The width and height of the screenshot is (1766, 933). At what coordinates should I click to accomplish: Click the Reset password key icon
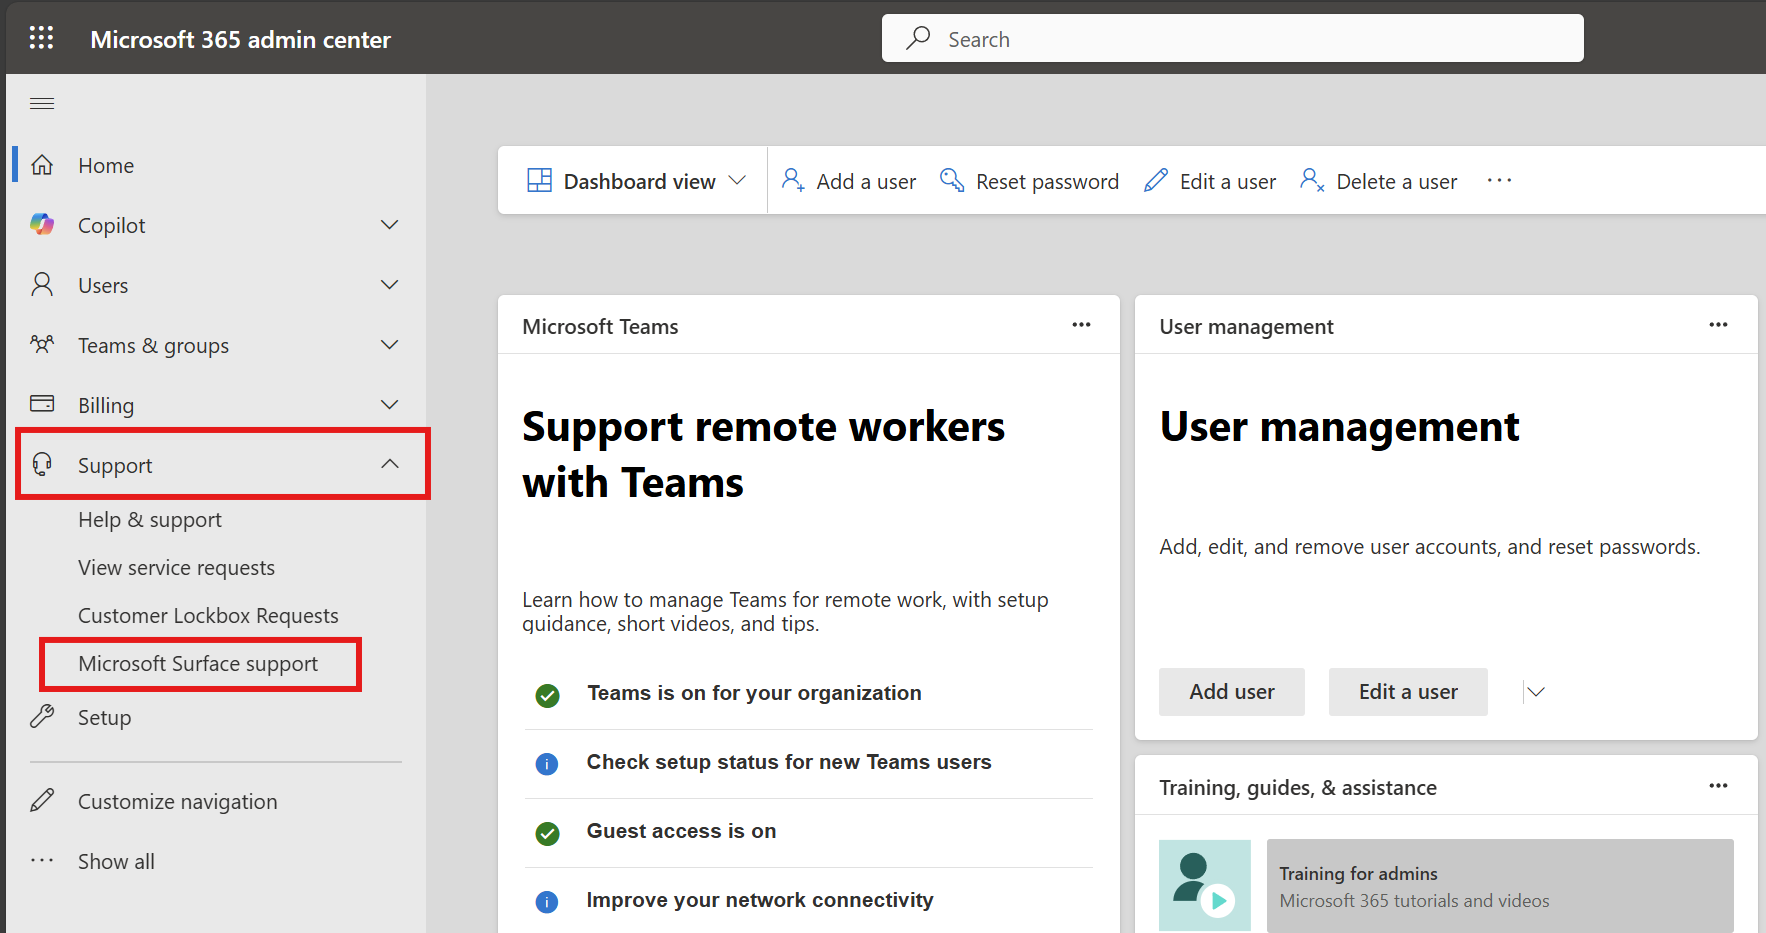(x=951, y=180)
